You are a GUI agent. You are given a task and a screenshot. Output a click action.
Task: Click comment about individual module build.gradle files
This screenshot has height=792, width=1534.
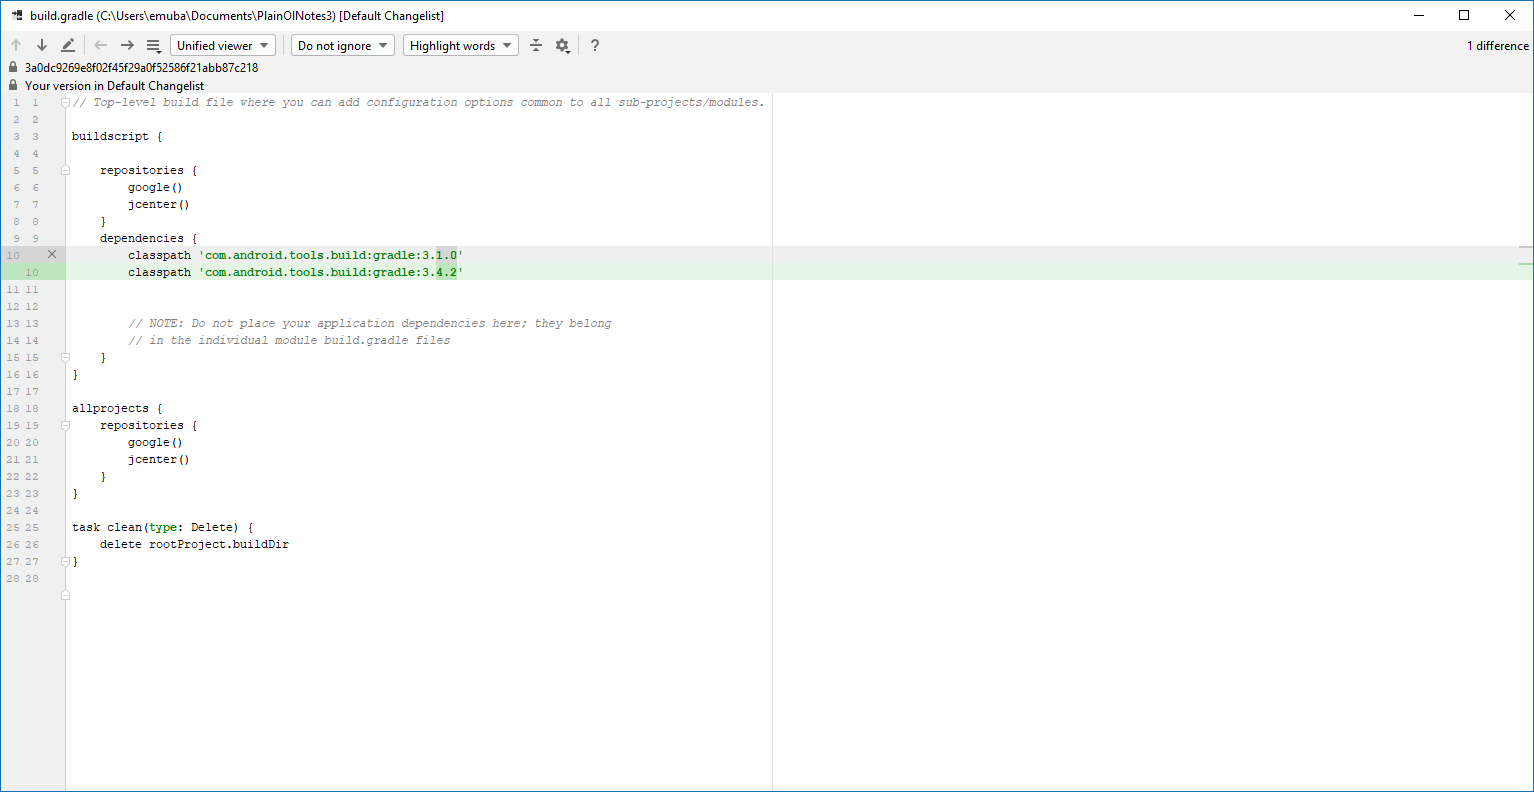point(289,340)
